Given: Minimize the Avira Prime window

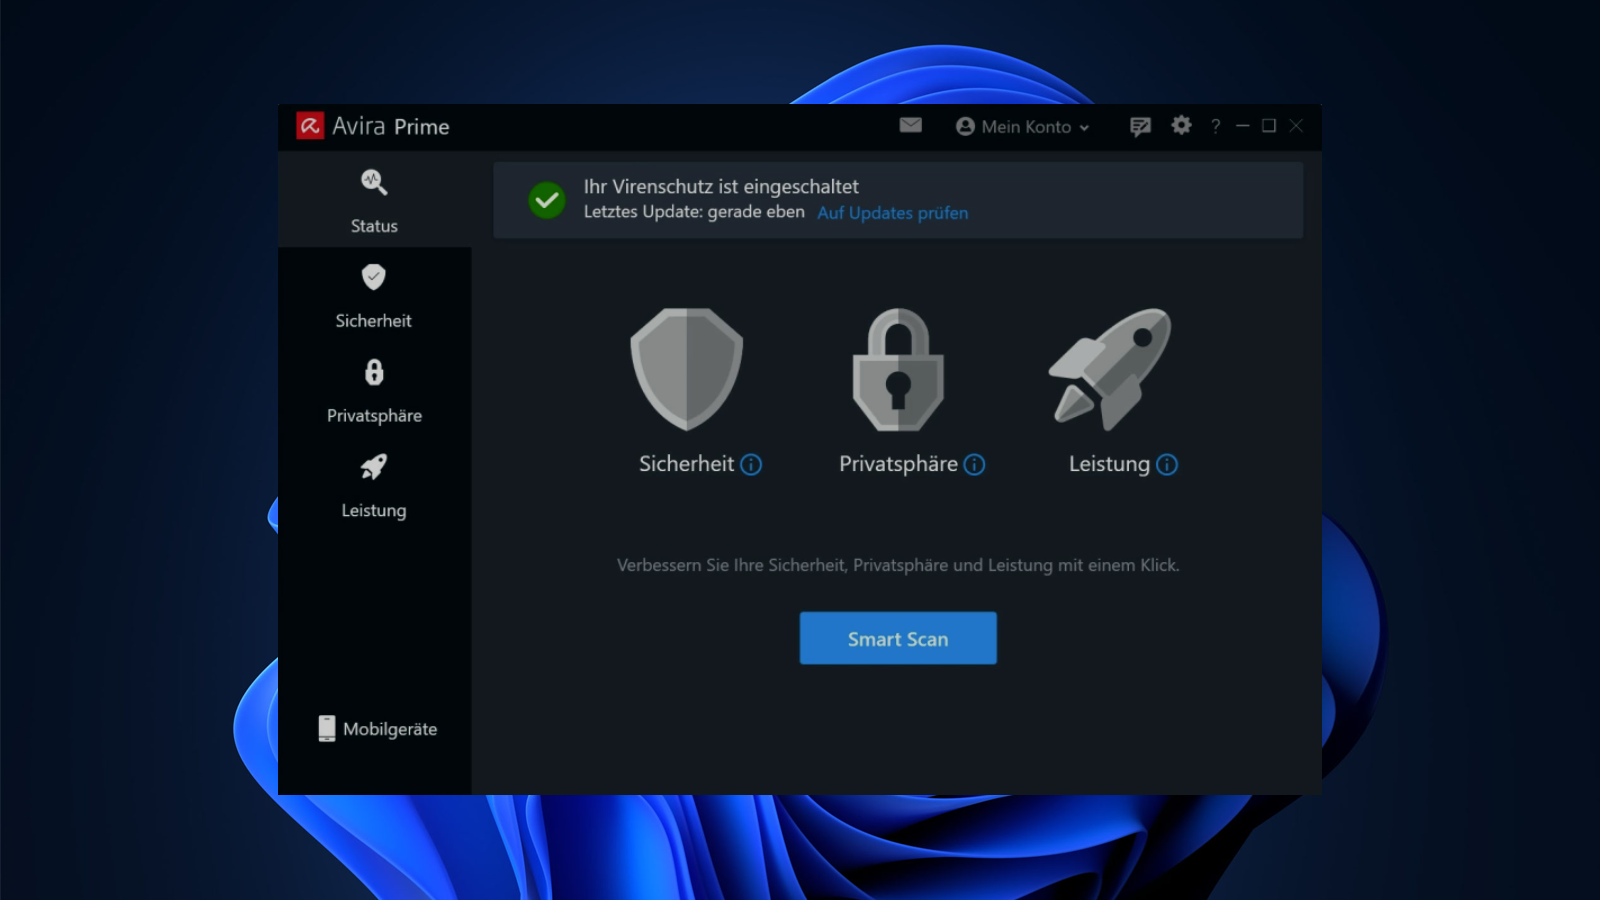Looking at the screenshot, I should [x=1243, y=126].
